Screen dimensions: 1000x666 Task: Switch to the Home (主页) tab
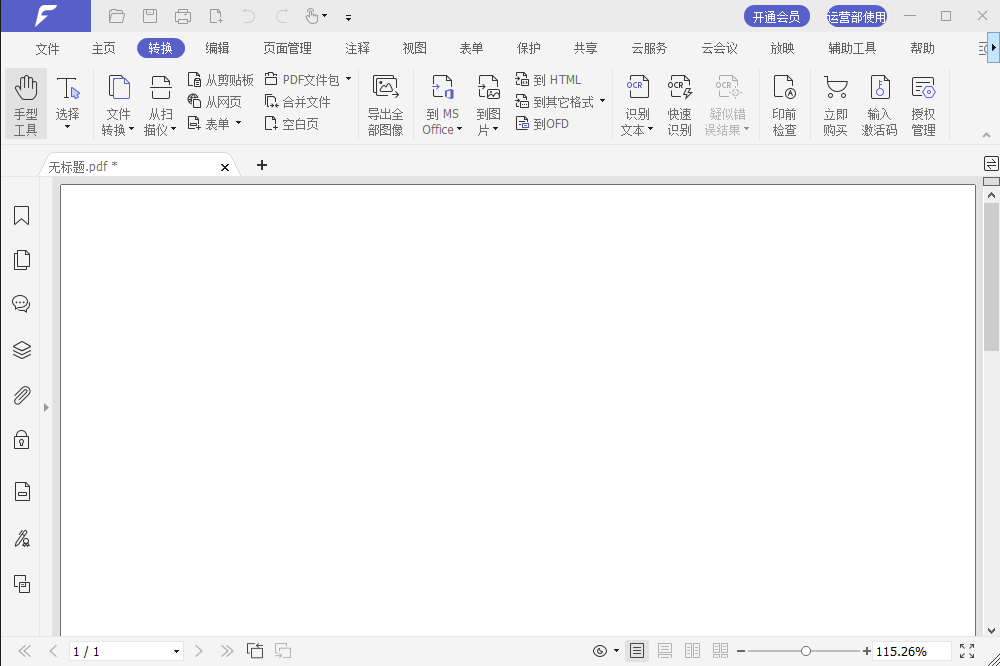103,48
